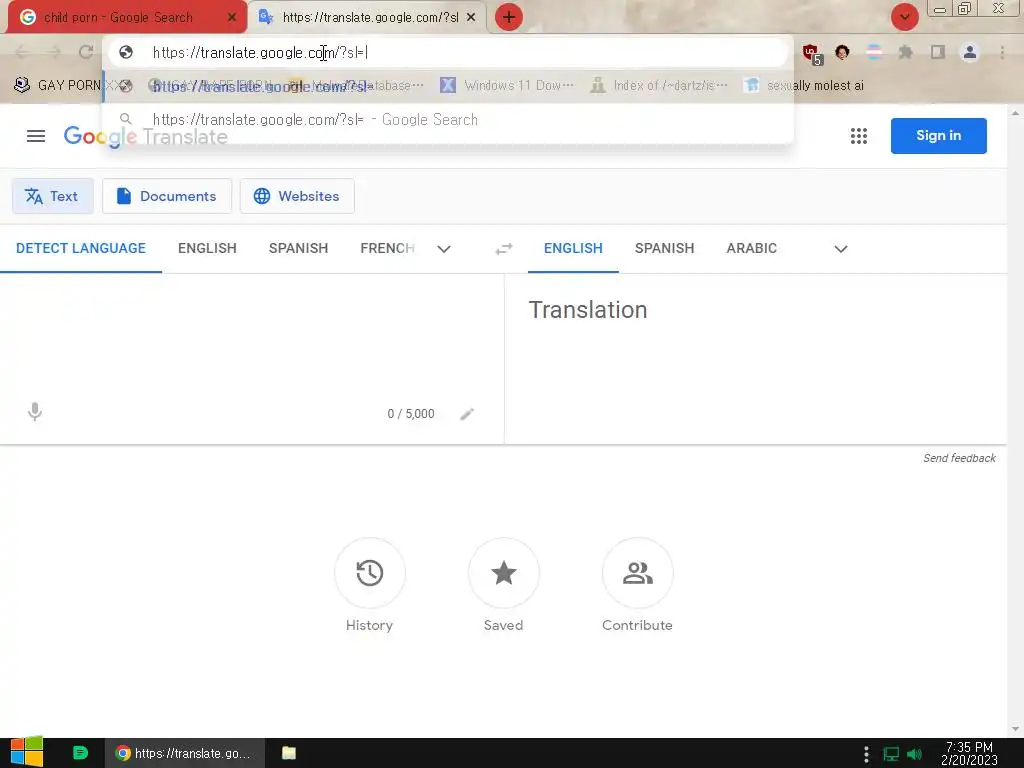The image size is (1024, 768).
Task: Open the taskbar clock showing 7:35 PM
Action: (969, 754)
